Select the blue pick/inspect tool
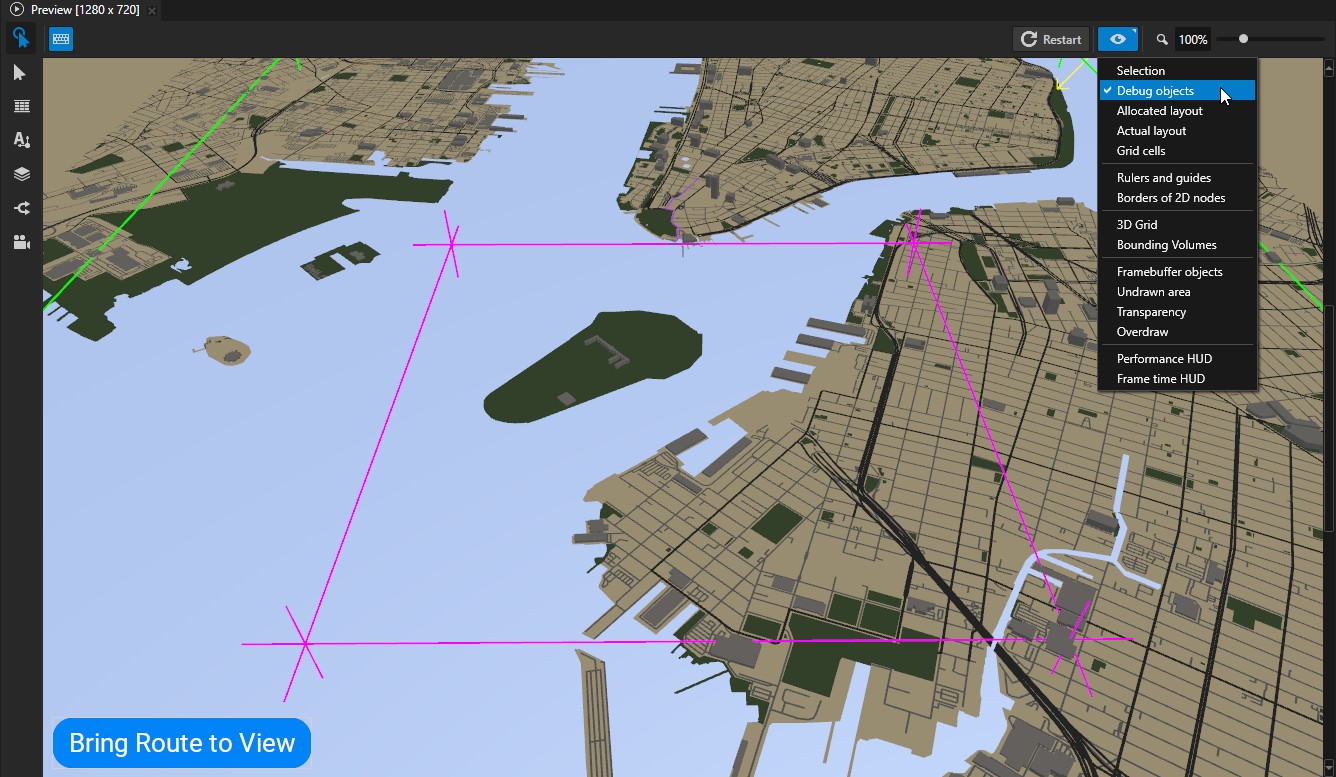 (21, 38)
